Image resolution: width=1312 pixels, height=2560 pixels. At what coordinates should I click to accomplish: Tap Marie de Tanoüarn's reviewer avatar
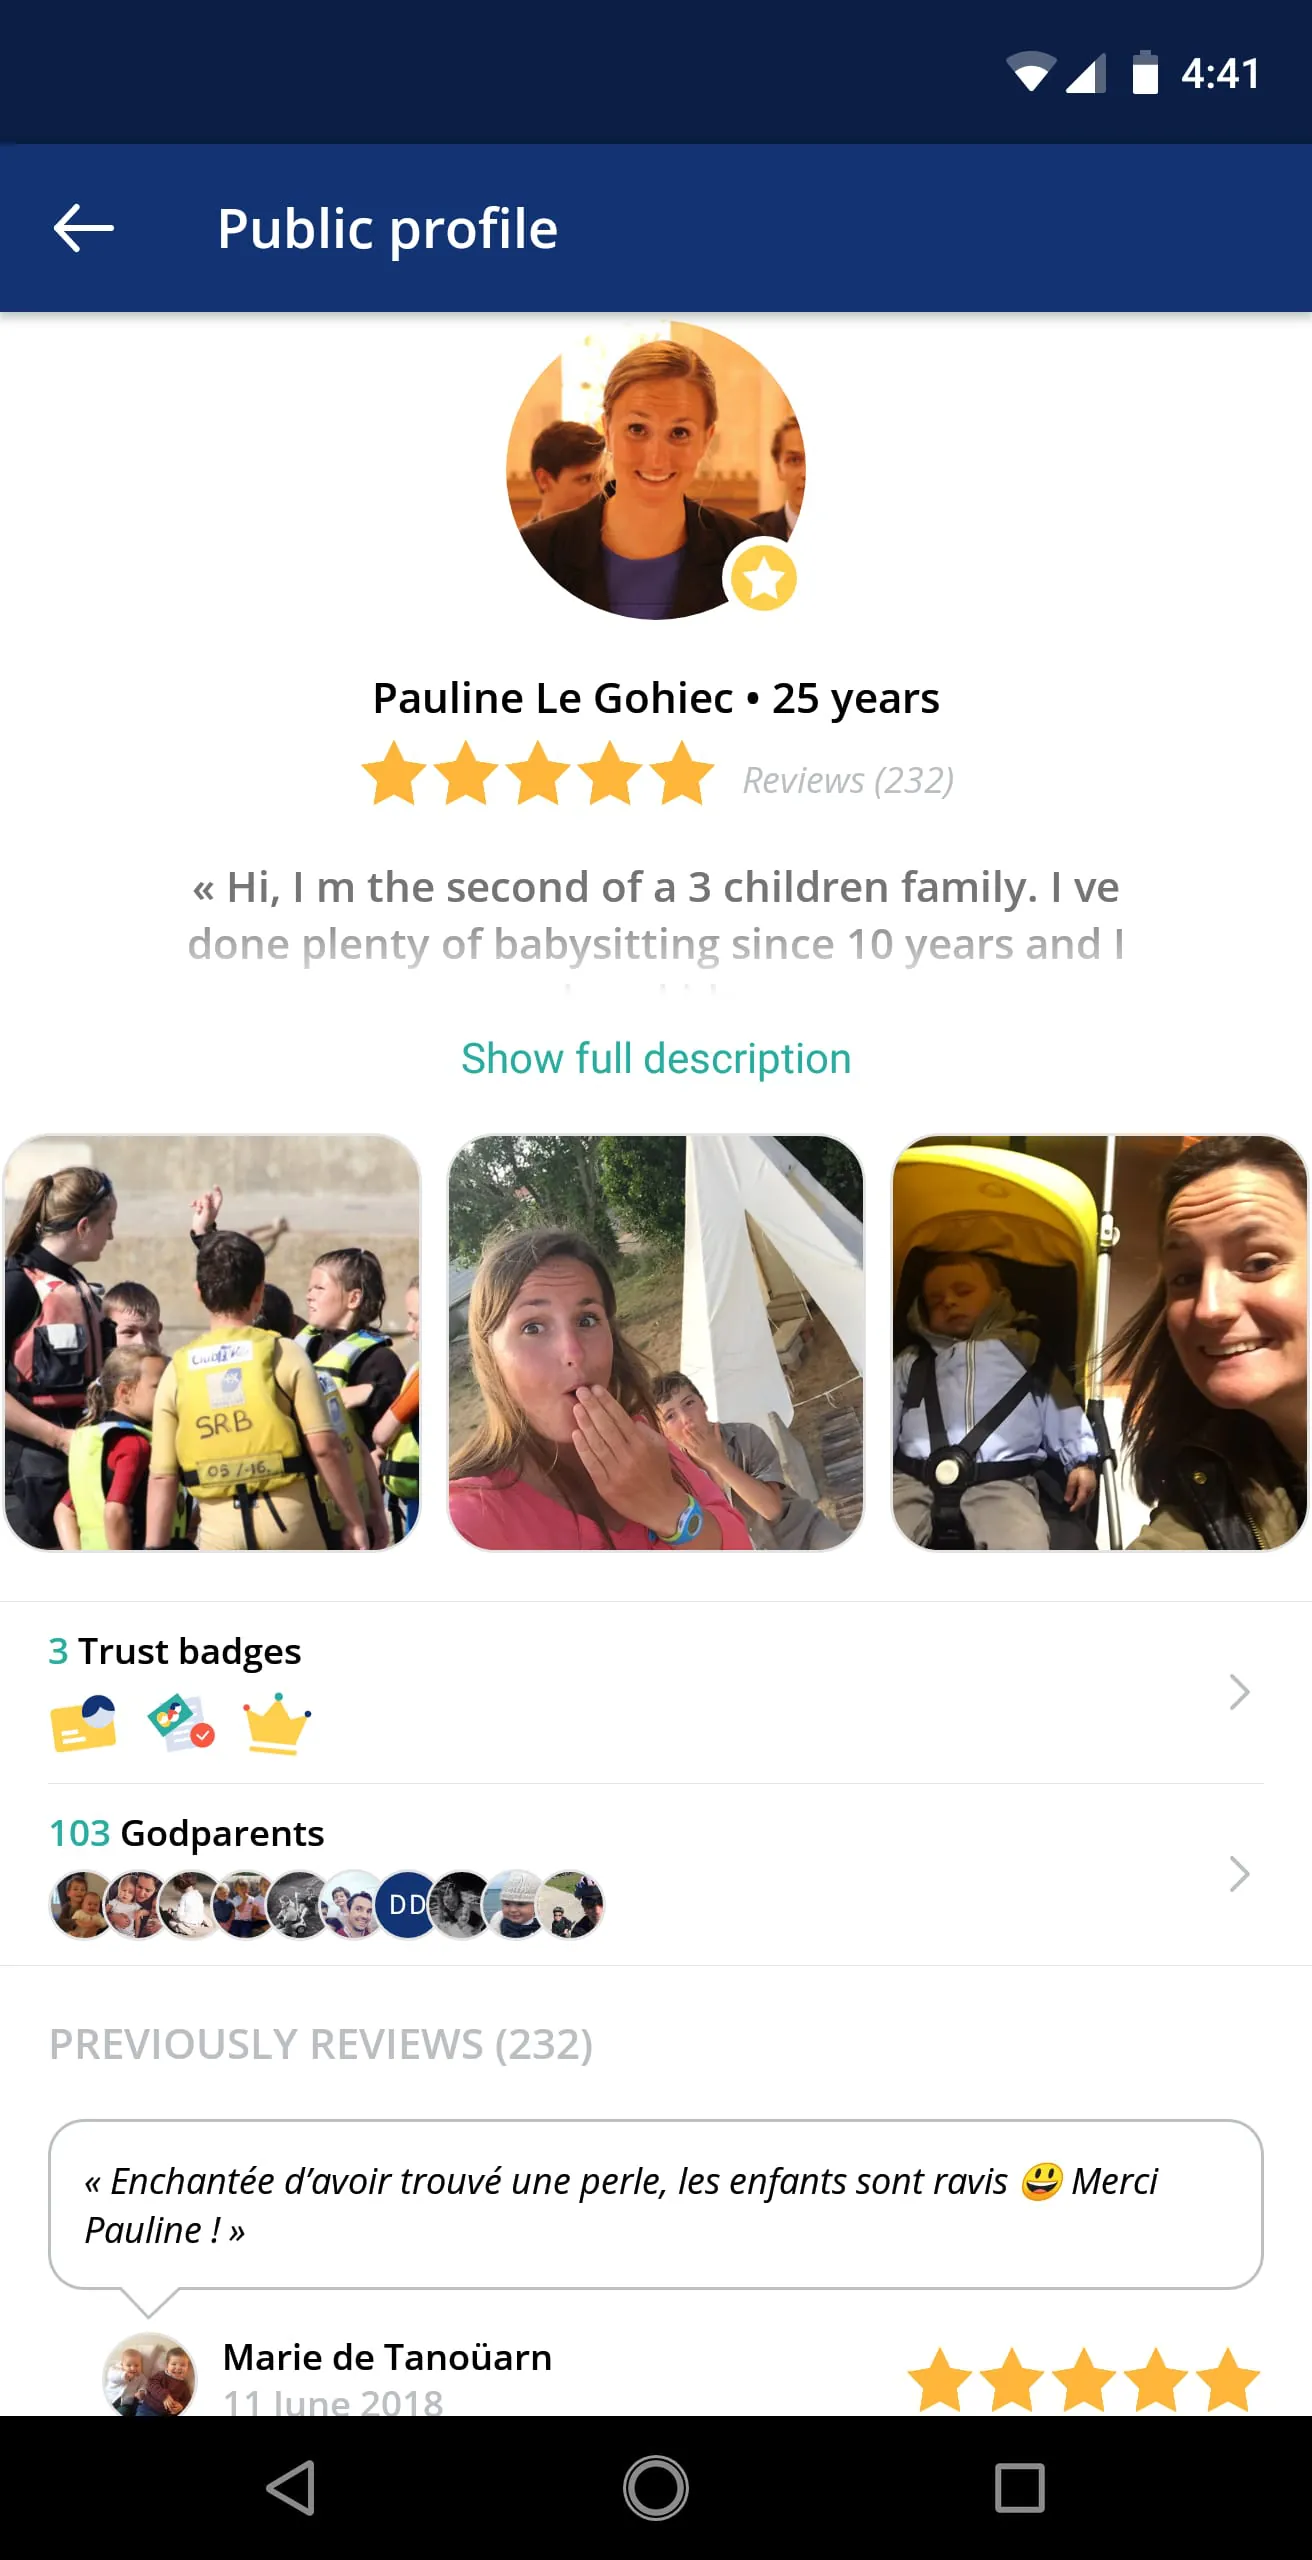[150, 2376]
